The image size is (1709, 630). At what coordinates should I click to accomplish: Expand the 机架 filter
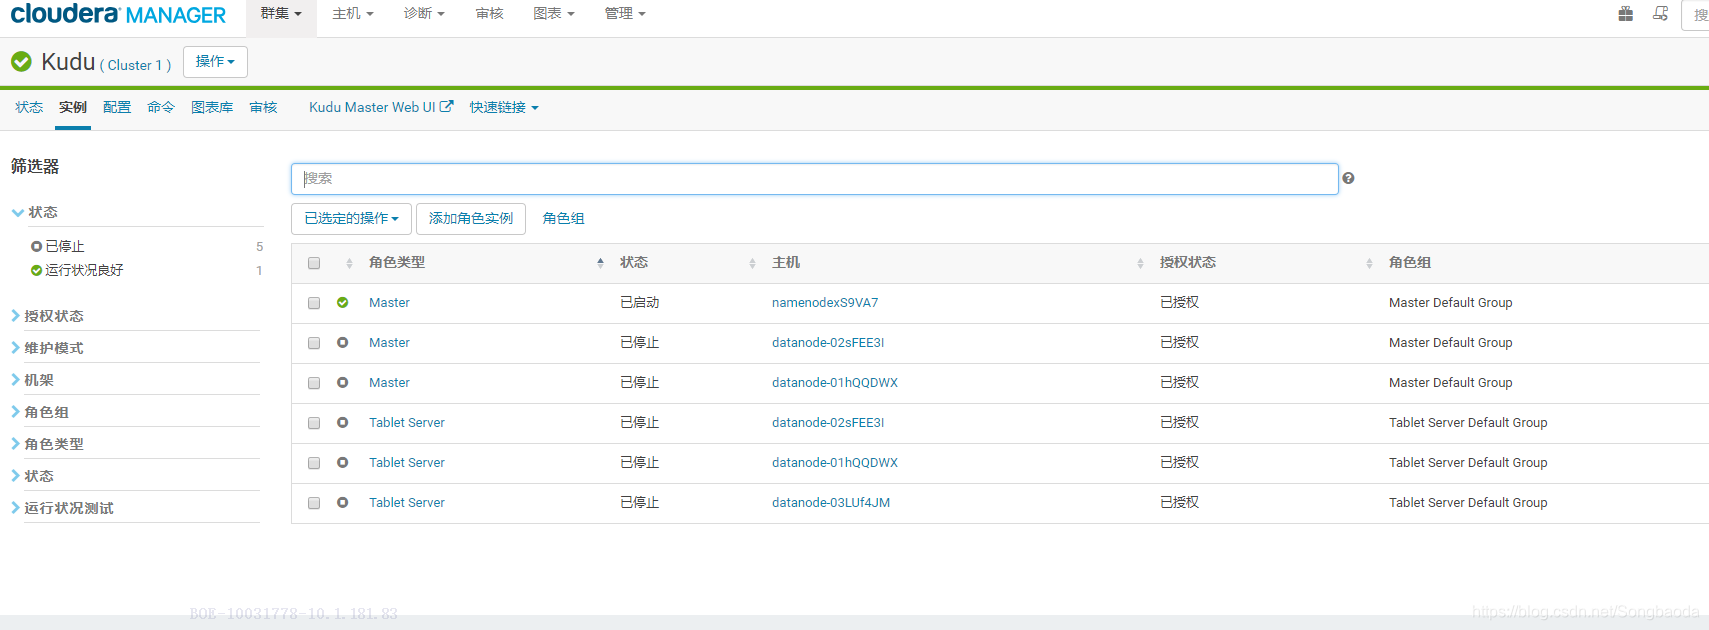point(33,380)
